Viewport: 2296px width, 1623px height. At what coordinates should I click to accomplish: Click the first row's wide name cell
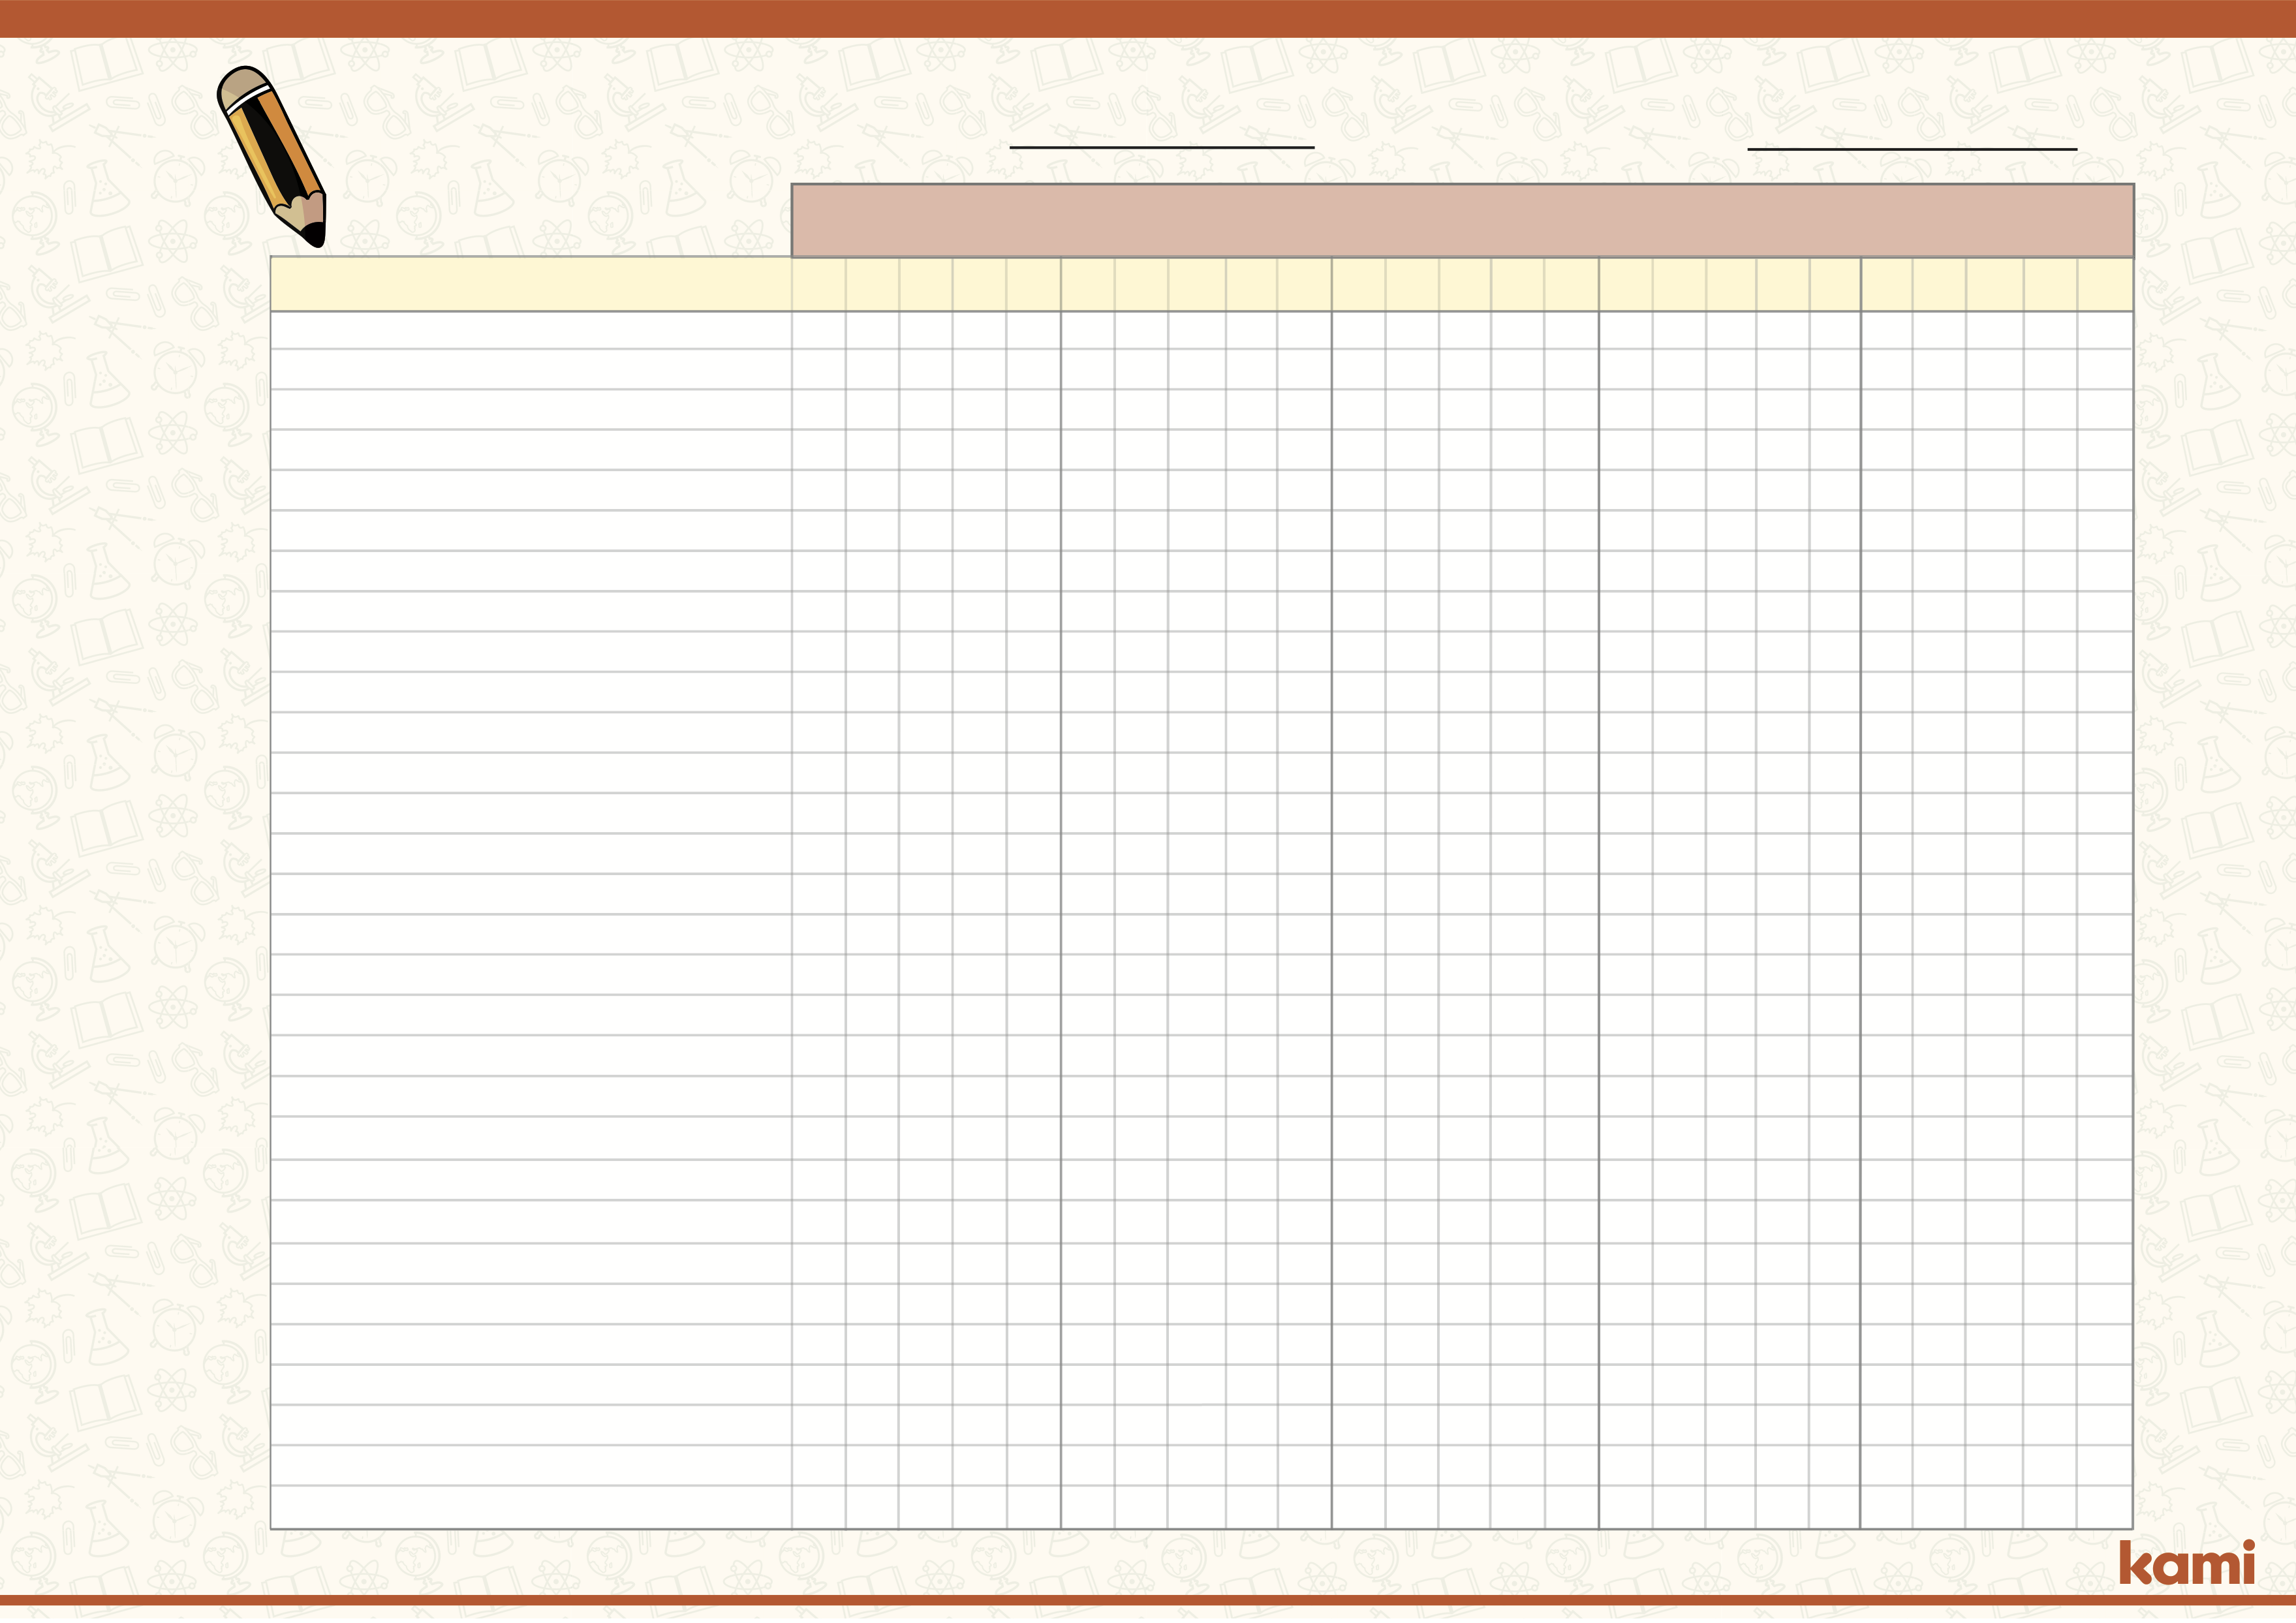(530, 330)
